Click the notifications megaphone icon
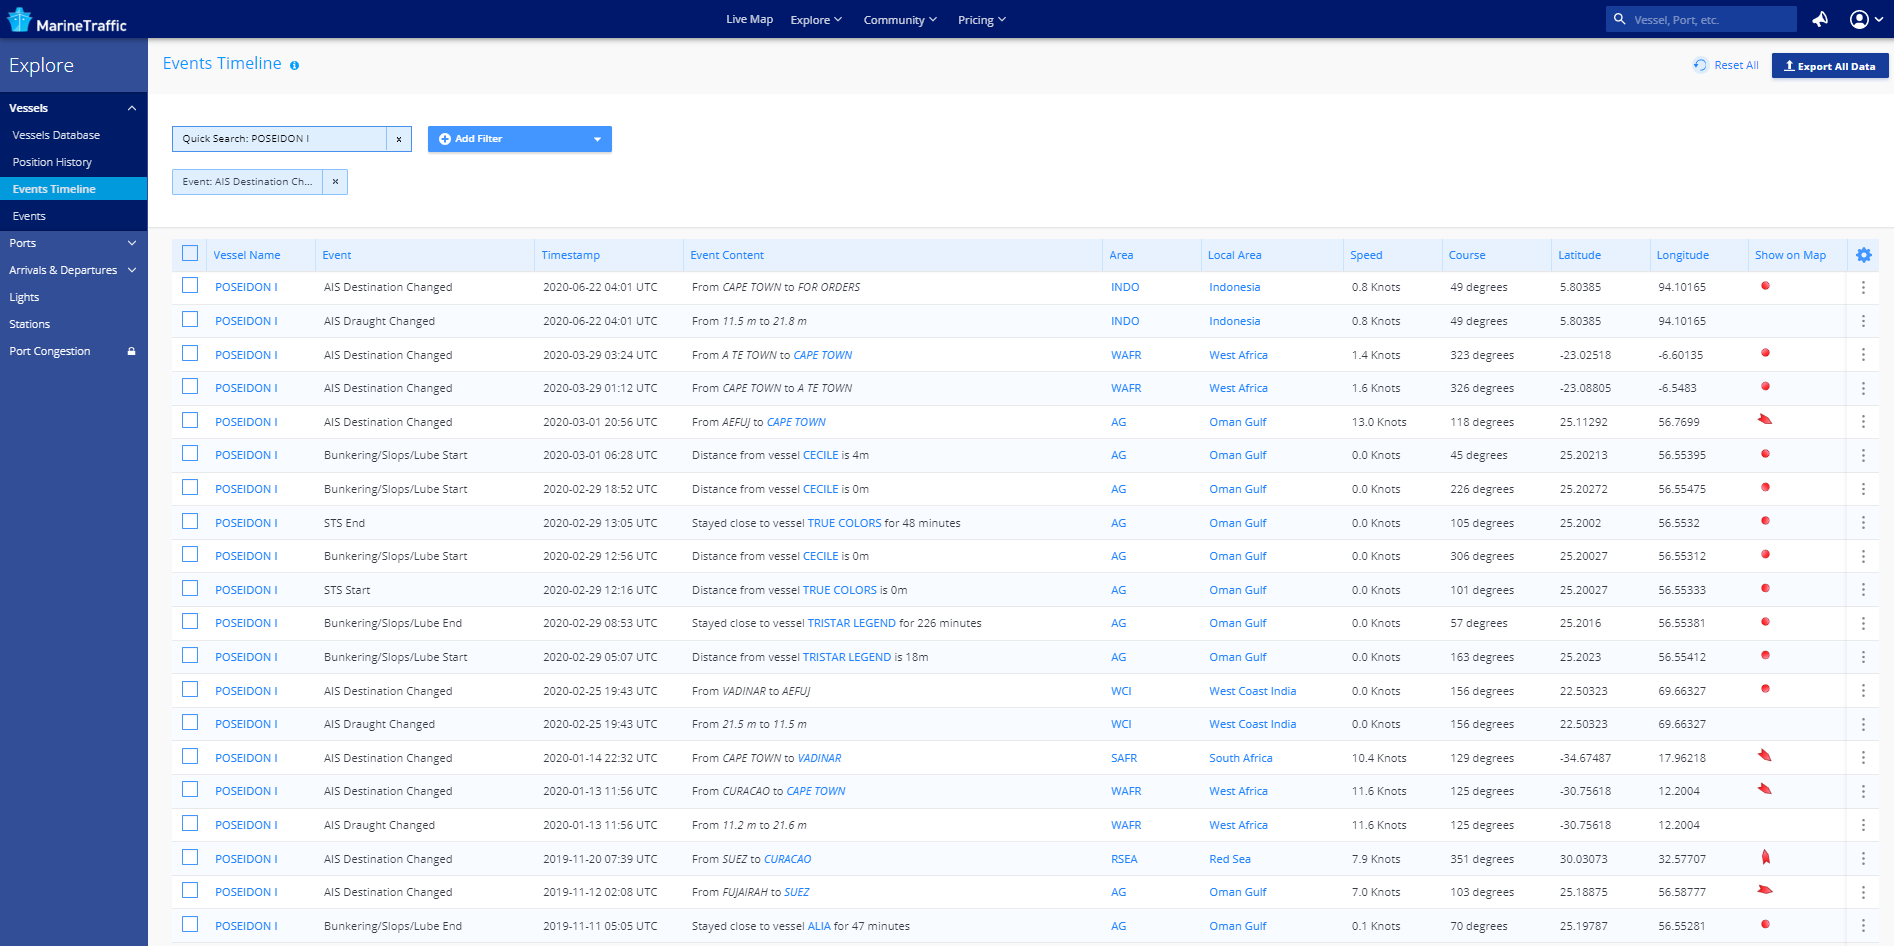1894x946 pixels. tap(1820, 19)
